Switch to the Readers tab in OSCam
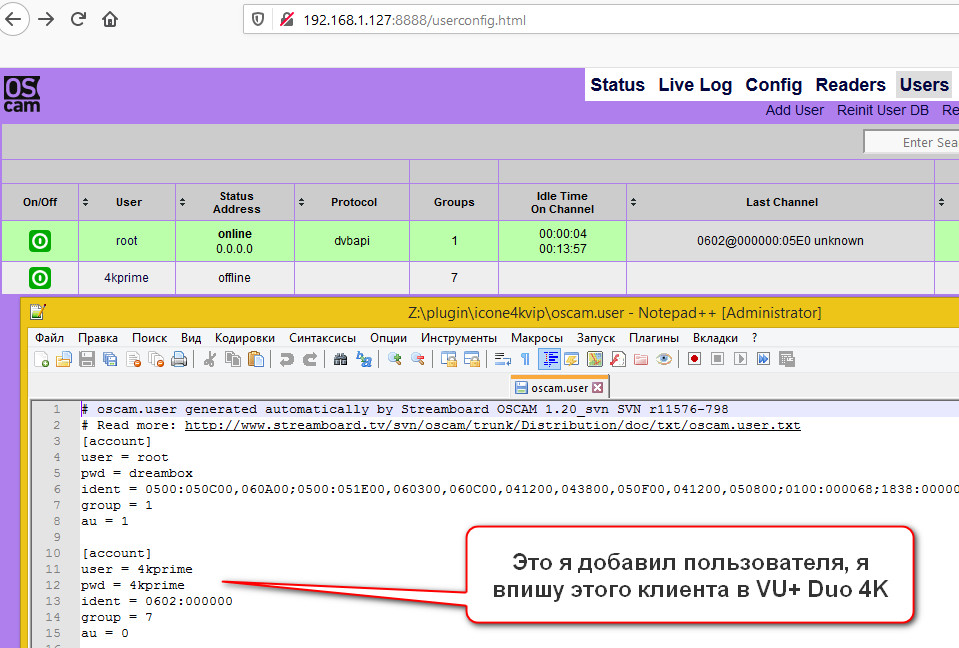The height and width of the screenshot is (648, 959). pyautogui.click(x=851, y=85)
